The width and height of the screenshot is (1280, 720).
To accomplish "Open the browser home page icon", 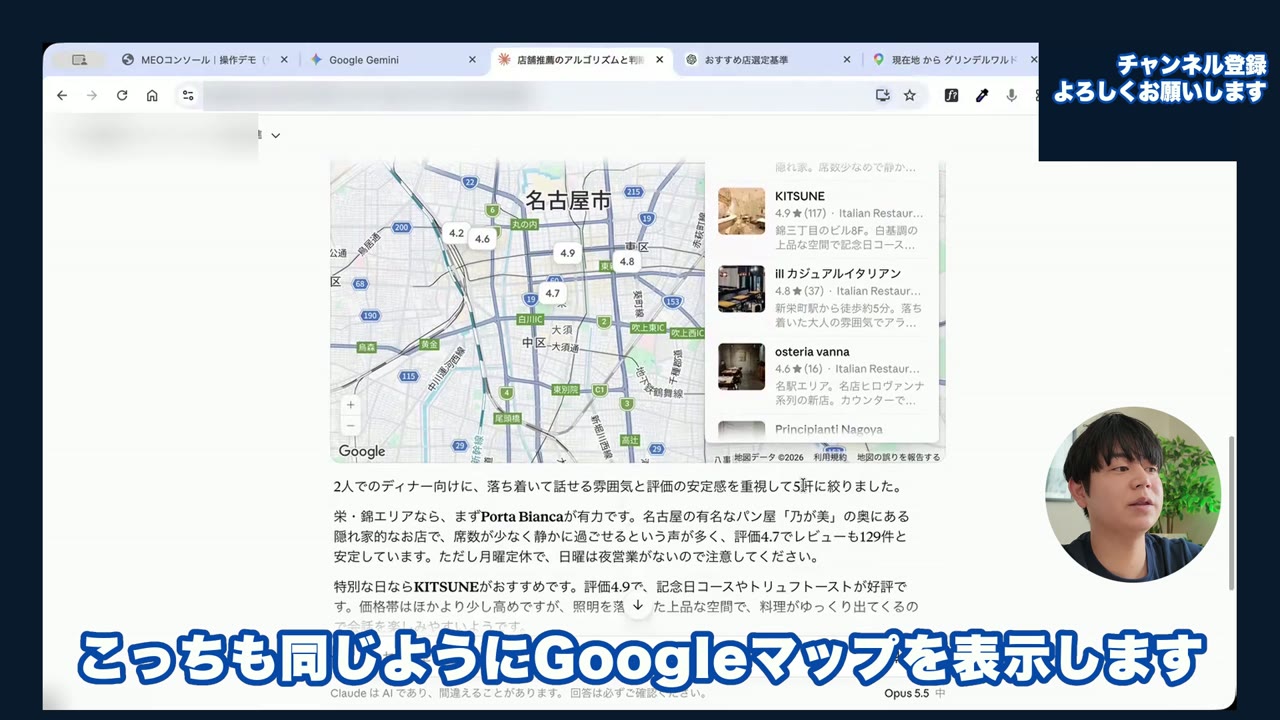I will [152, 96].
